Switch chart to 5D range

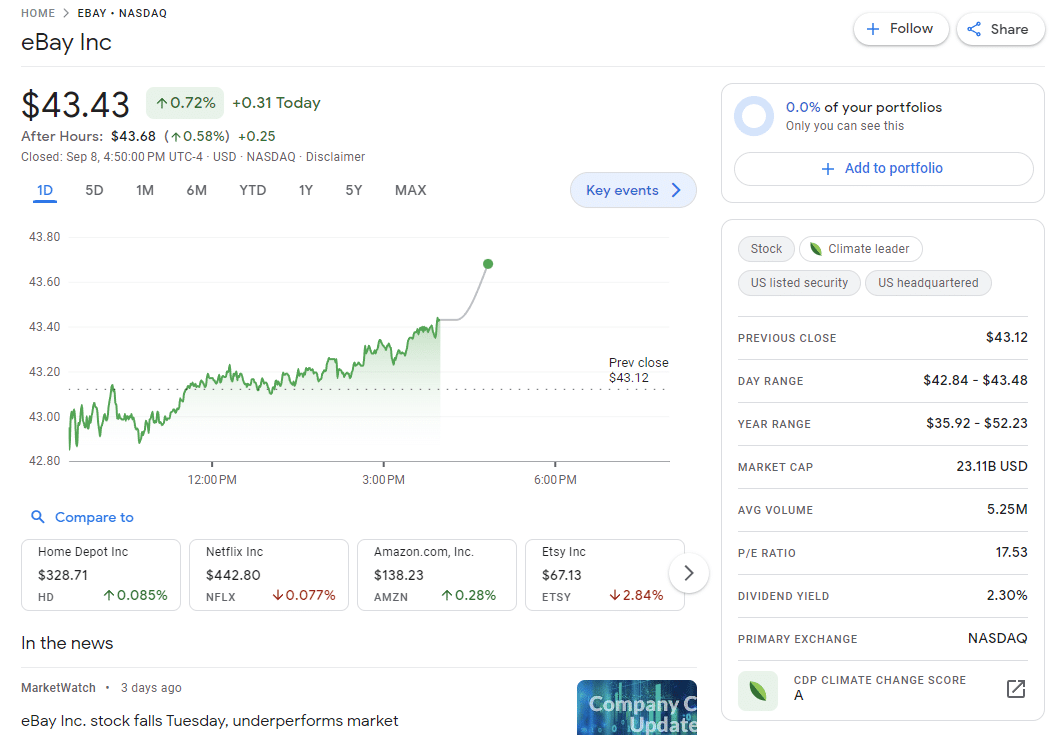tap(94, 191)
